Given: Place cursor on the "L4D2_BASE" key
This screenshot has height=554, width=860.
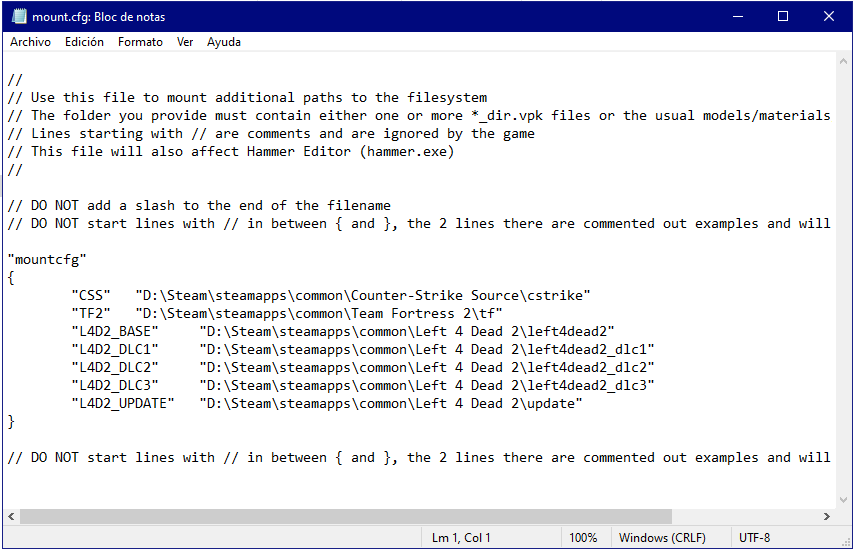Looking at the screenshot, I should 115,332.
